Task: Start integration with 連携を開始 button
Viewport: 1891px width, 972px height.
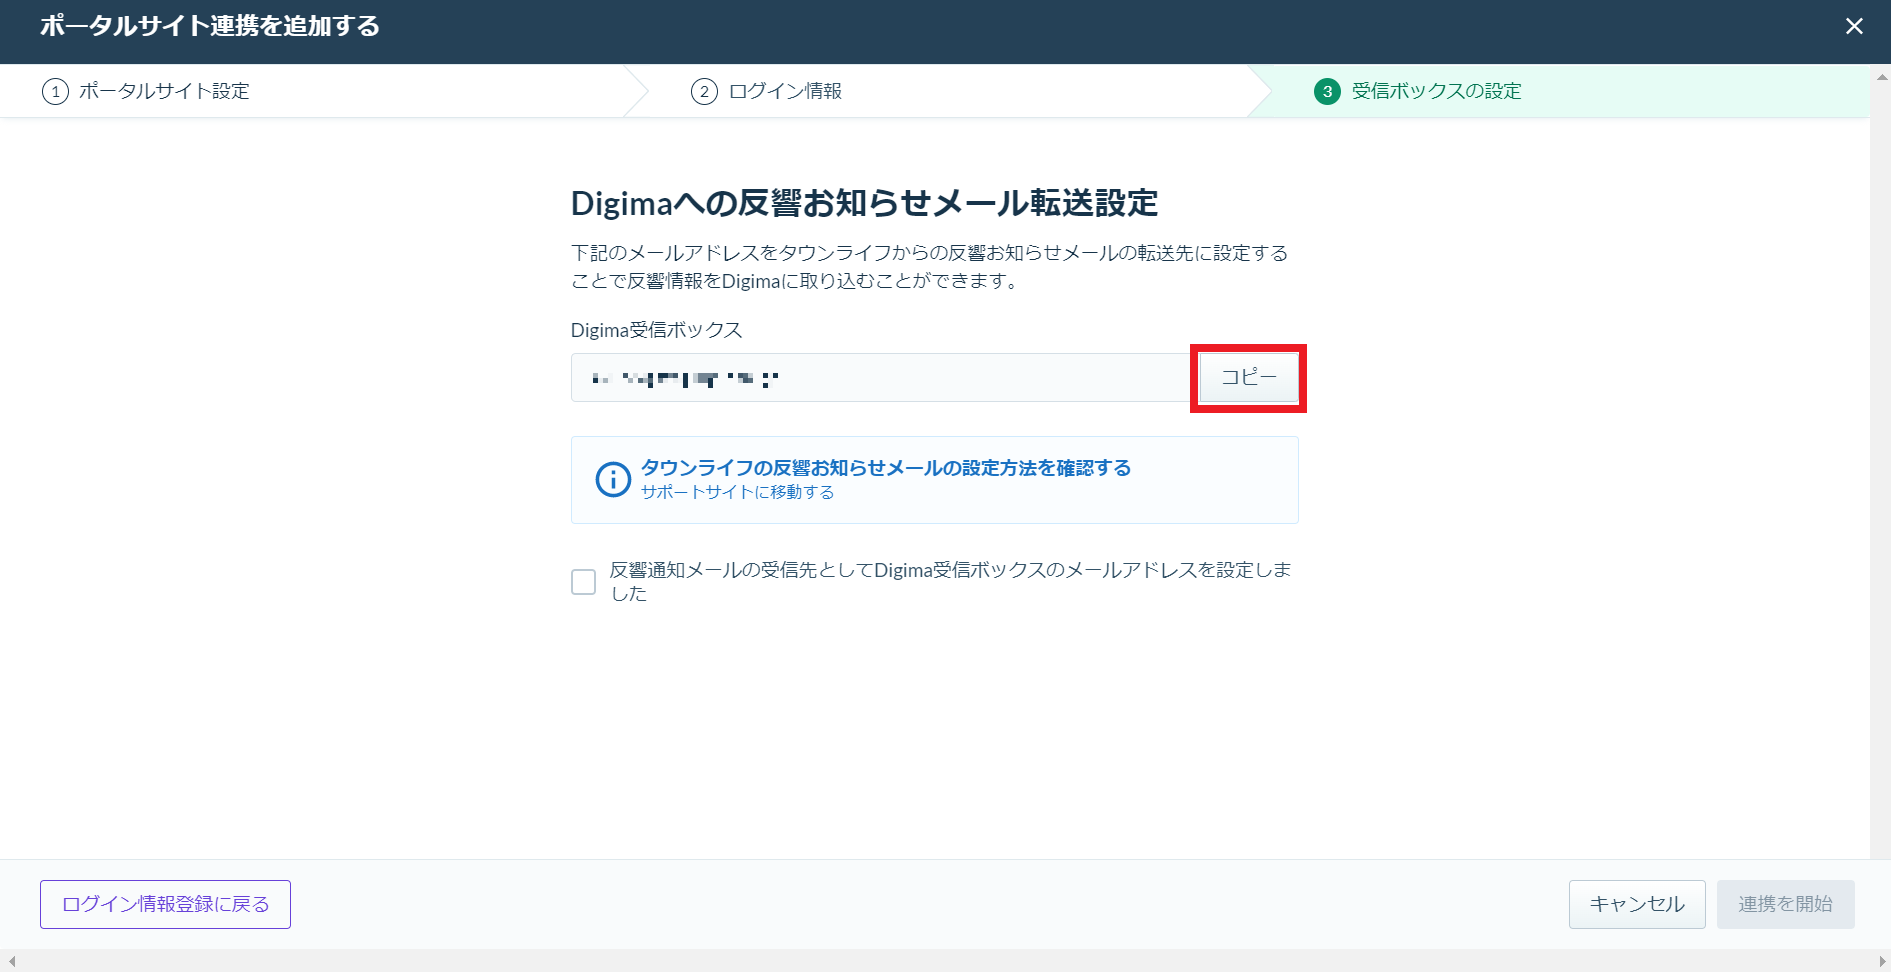Action: [1785, 904]
